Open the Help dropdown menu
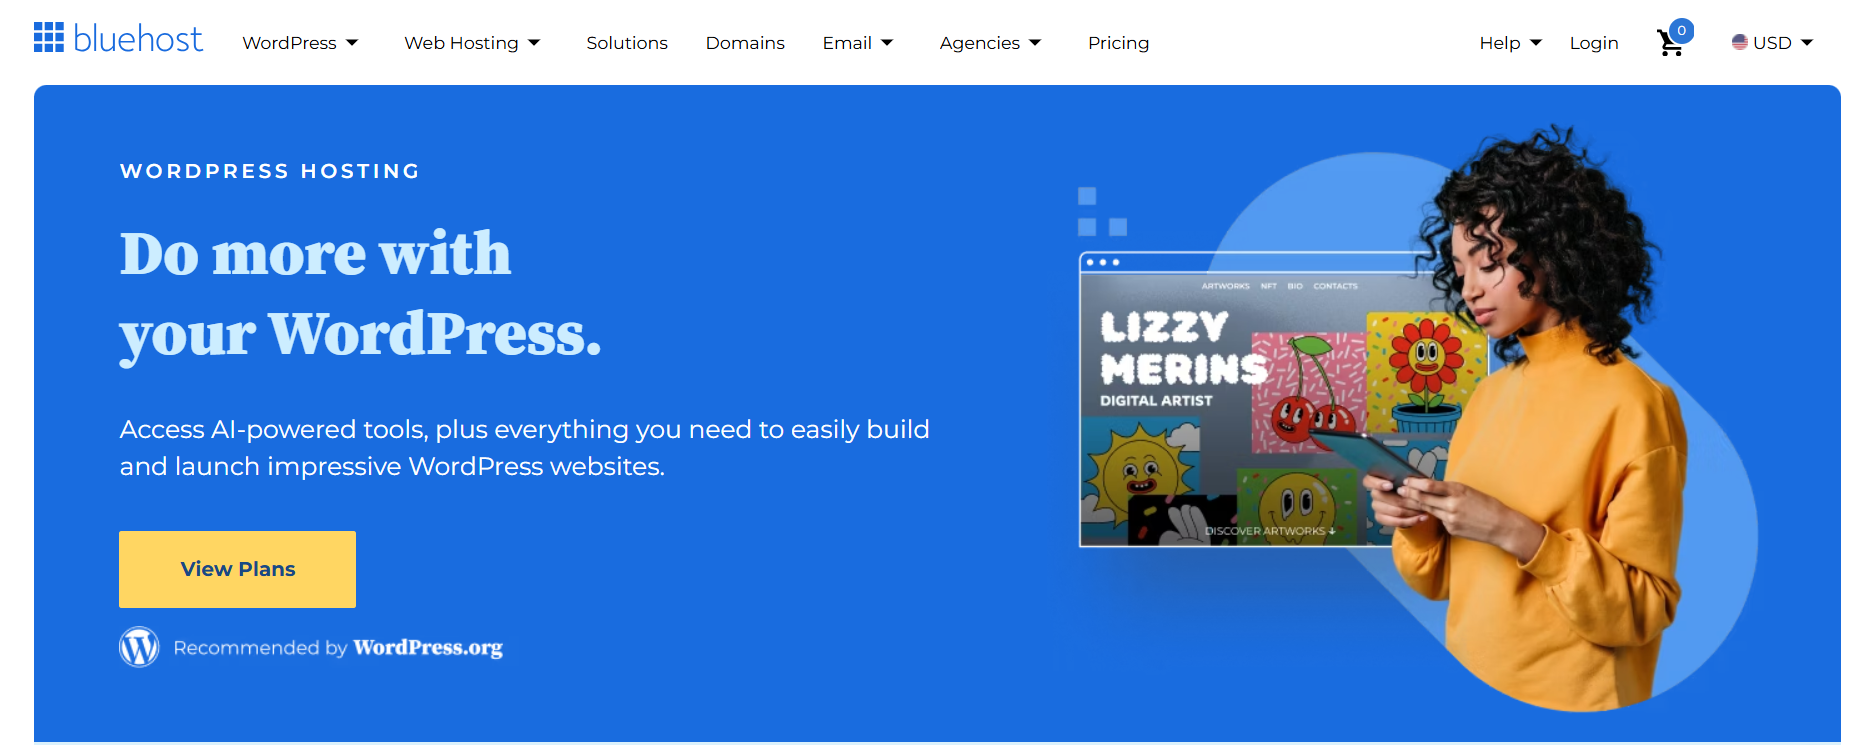 [x=1511, y=43]
